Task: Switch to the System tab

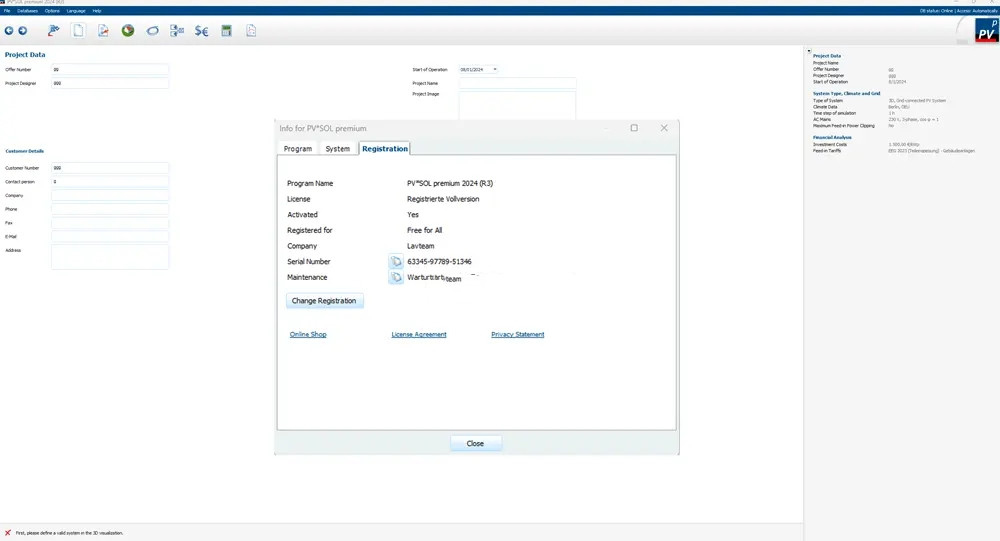Action: [337, 149]
